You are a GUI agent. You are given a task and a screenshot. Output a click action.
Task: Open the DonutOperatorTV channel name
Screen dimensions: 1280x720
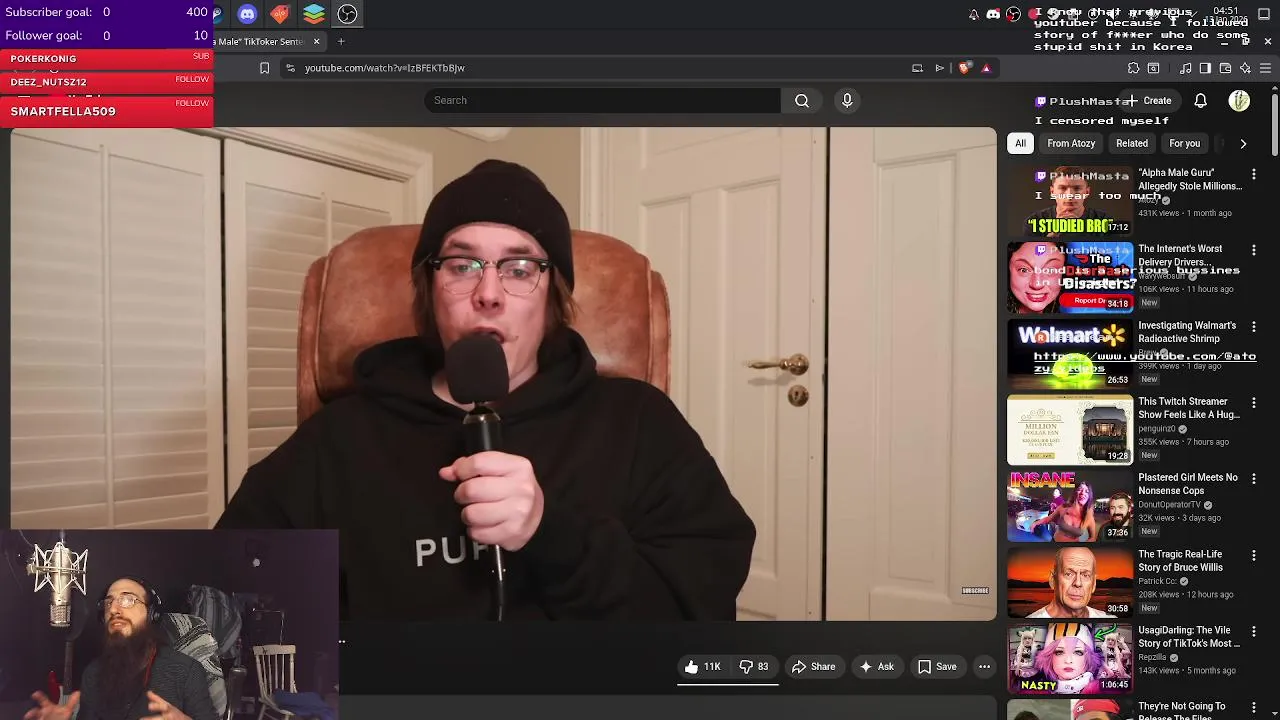1169,505
